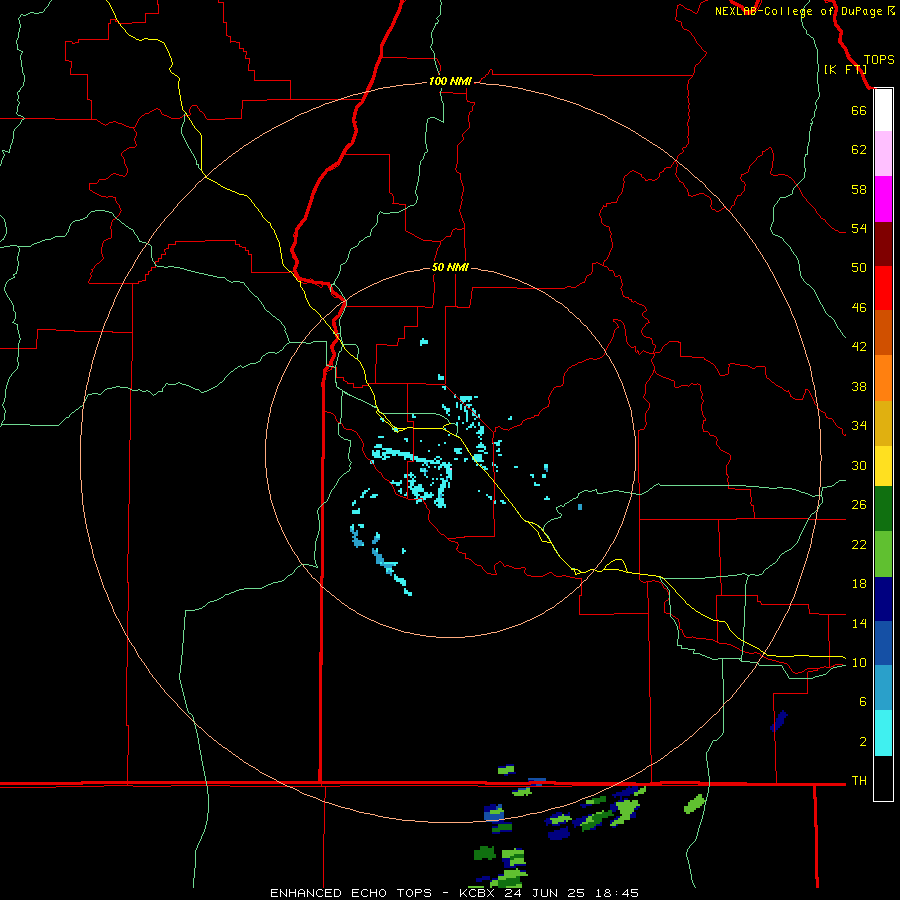Screen dimensions: 900x900
Task: Click the legend value '30'
Action: [x=859, y=465]
